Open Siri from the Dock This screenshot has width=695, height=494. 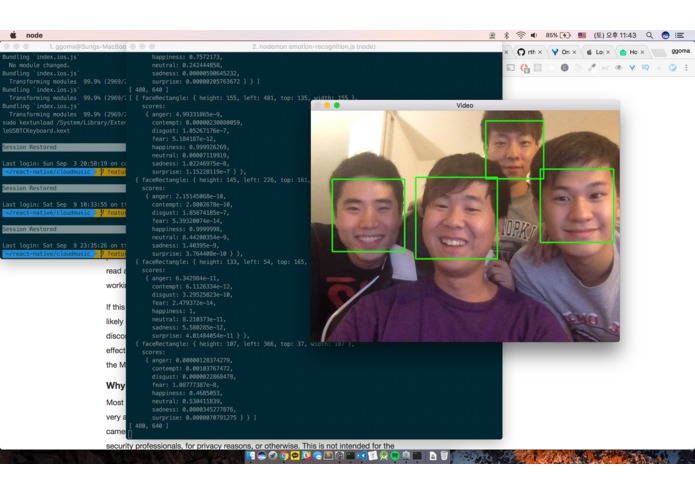(262, 455)
